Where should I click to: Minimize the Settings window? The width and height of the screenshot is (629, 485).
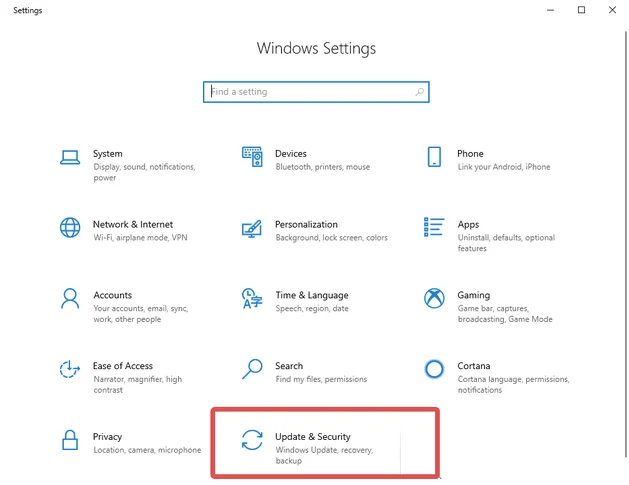point(550,10)
